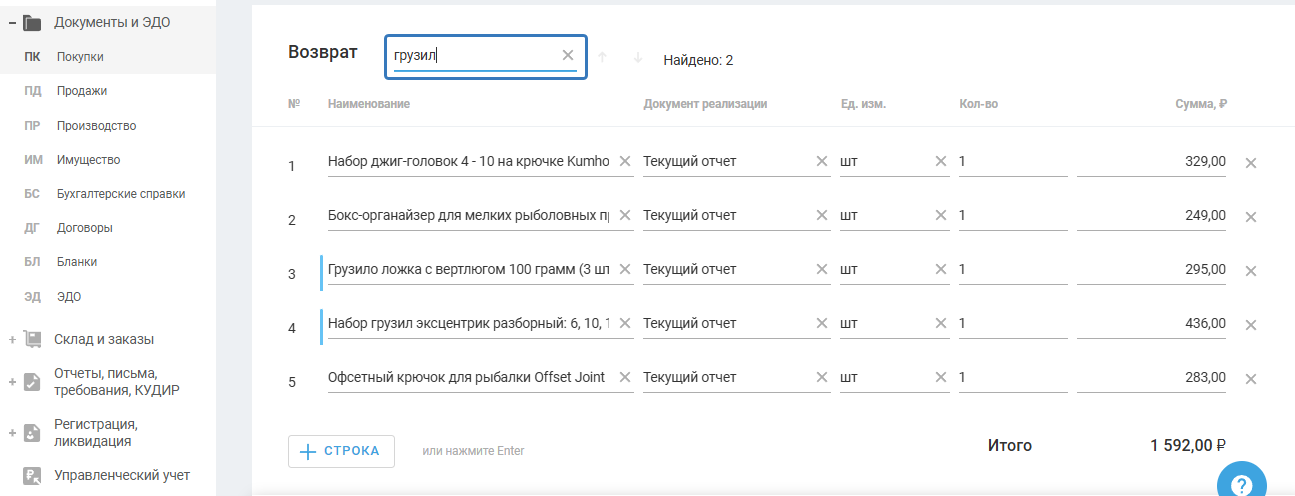
Task: Delete row 3 with the far-right X
Action: pyautogui.click(x=1250, y=270)
